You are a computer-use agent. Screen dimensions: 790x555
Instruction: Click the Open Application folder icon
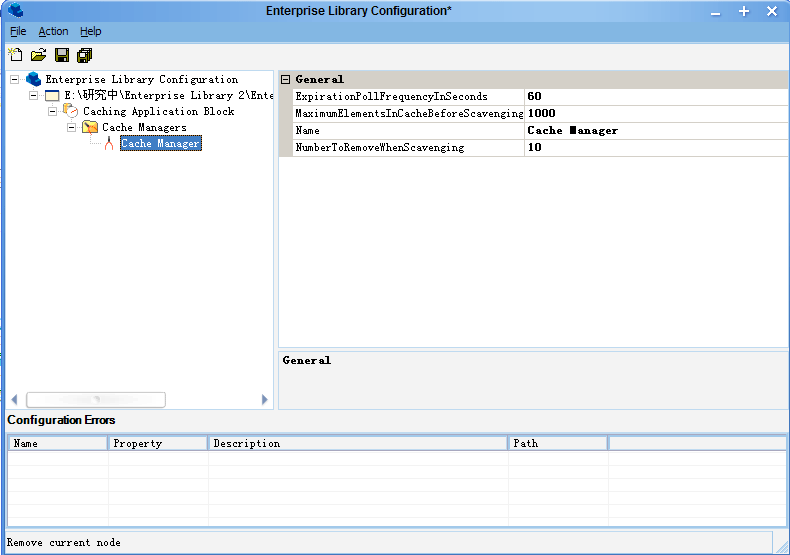[x=38, y=54]
